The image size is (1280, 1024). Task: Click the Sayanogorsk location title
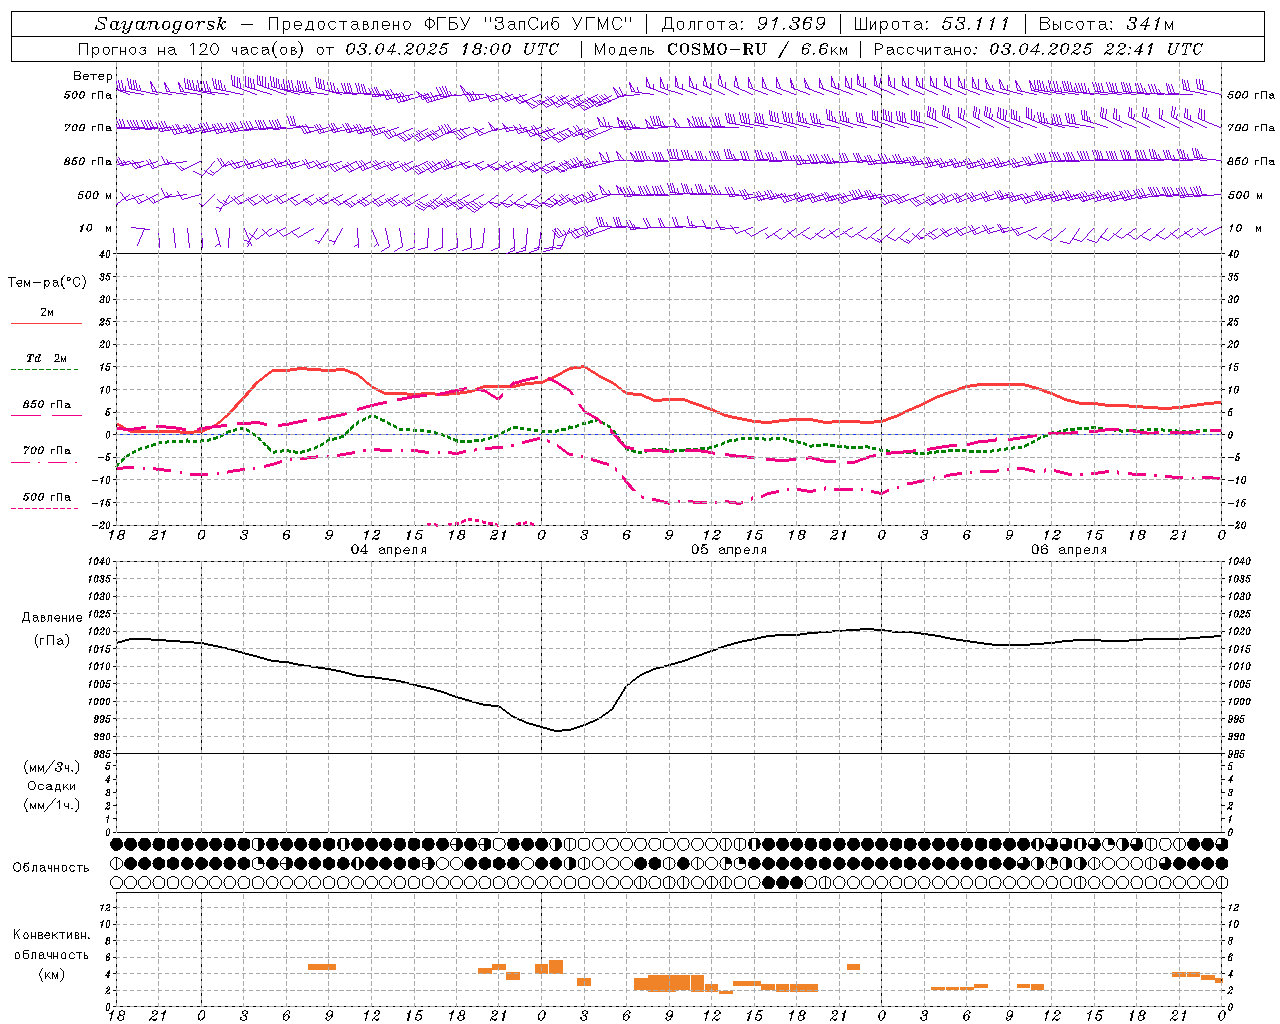[161, 24]
